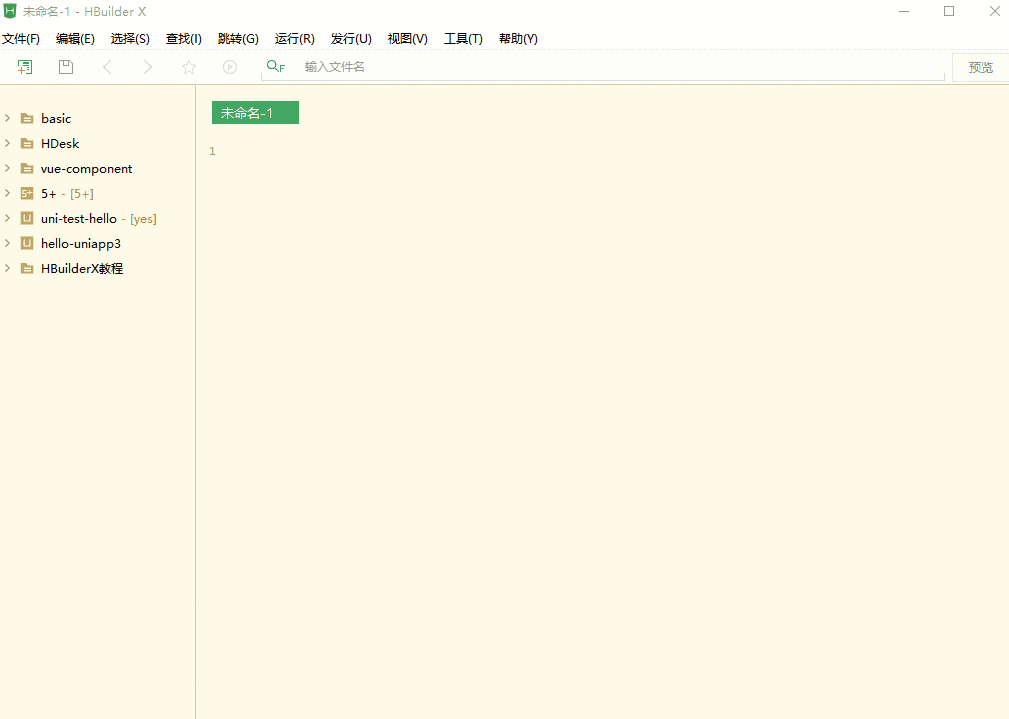Click the basic folder icon
This screenshot has width=1009, height=719.
tap(27, 118)
